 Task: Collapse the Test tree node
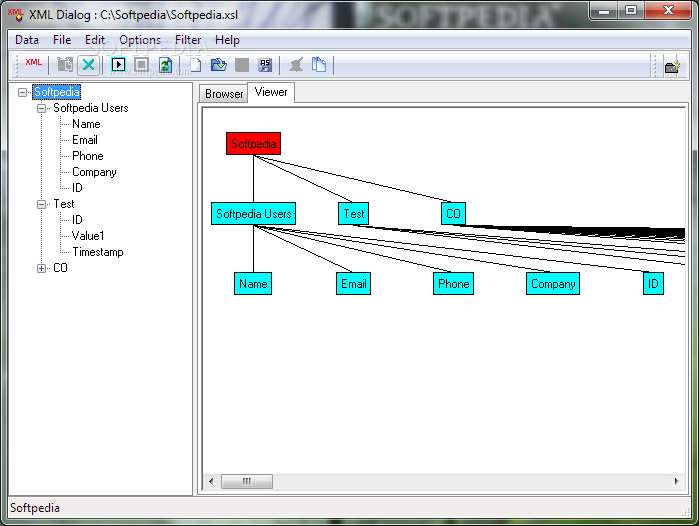(x=41, y=204)
